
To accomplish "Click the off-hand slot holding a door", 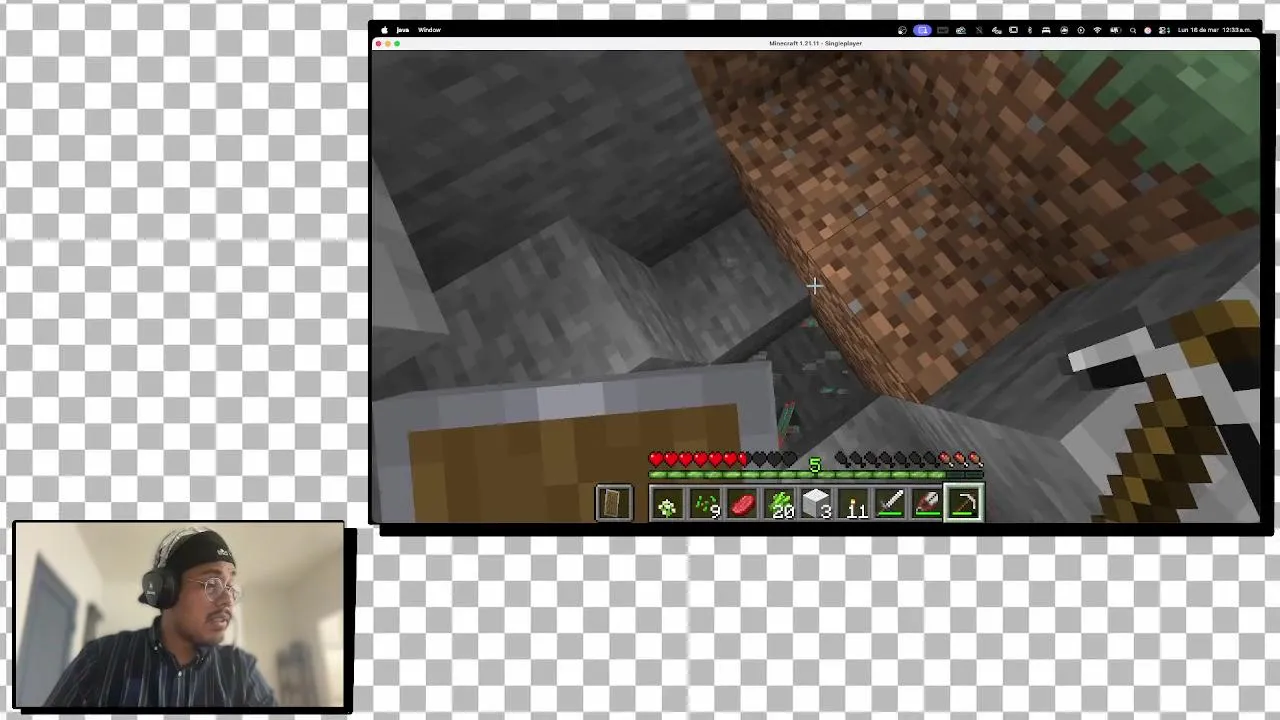I will 613,503.
